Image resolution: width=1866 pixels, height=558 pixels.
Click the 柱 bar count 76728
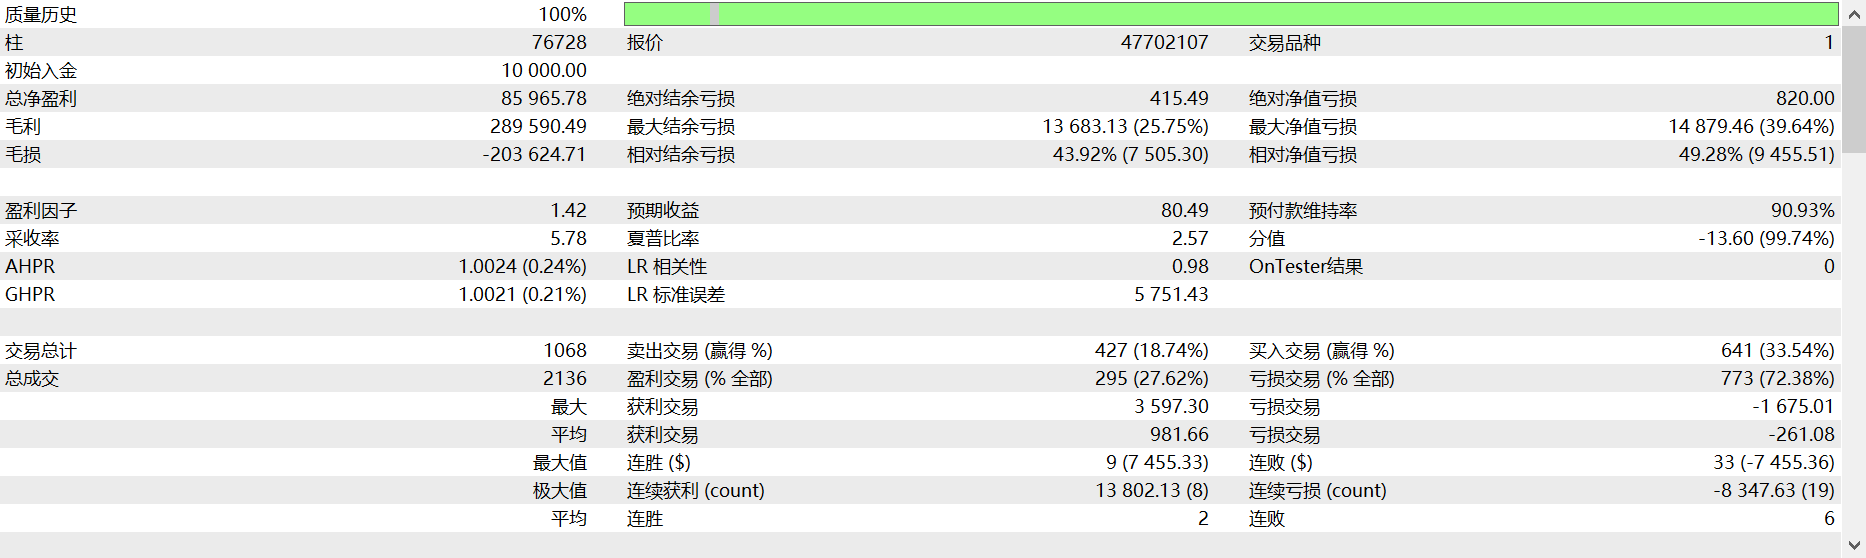tap(559, 43)
